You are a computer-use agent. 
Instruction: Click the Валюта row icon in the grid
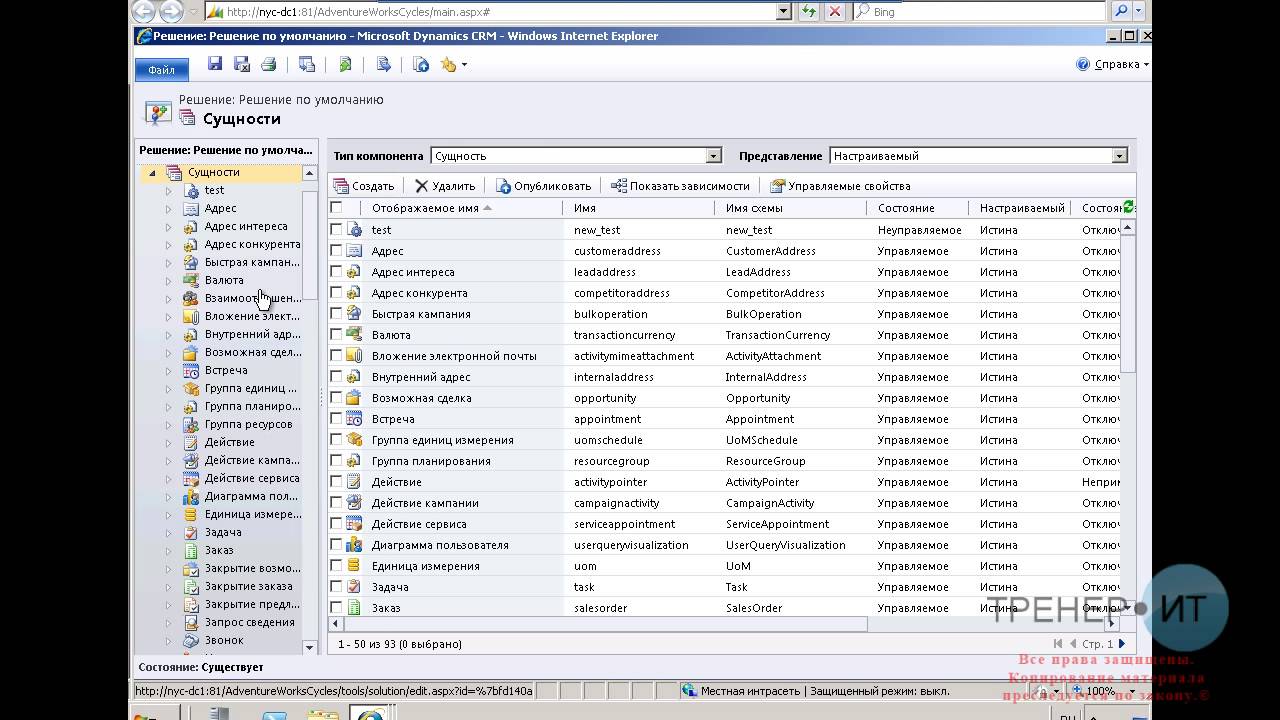[x=354, y=334]
